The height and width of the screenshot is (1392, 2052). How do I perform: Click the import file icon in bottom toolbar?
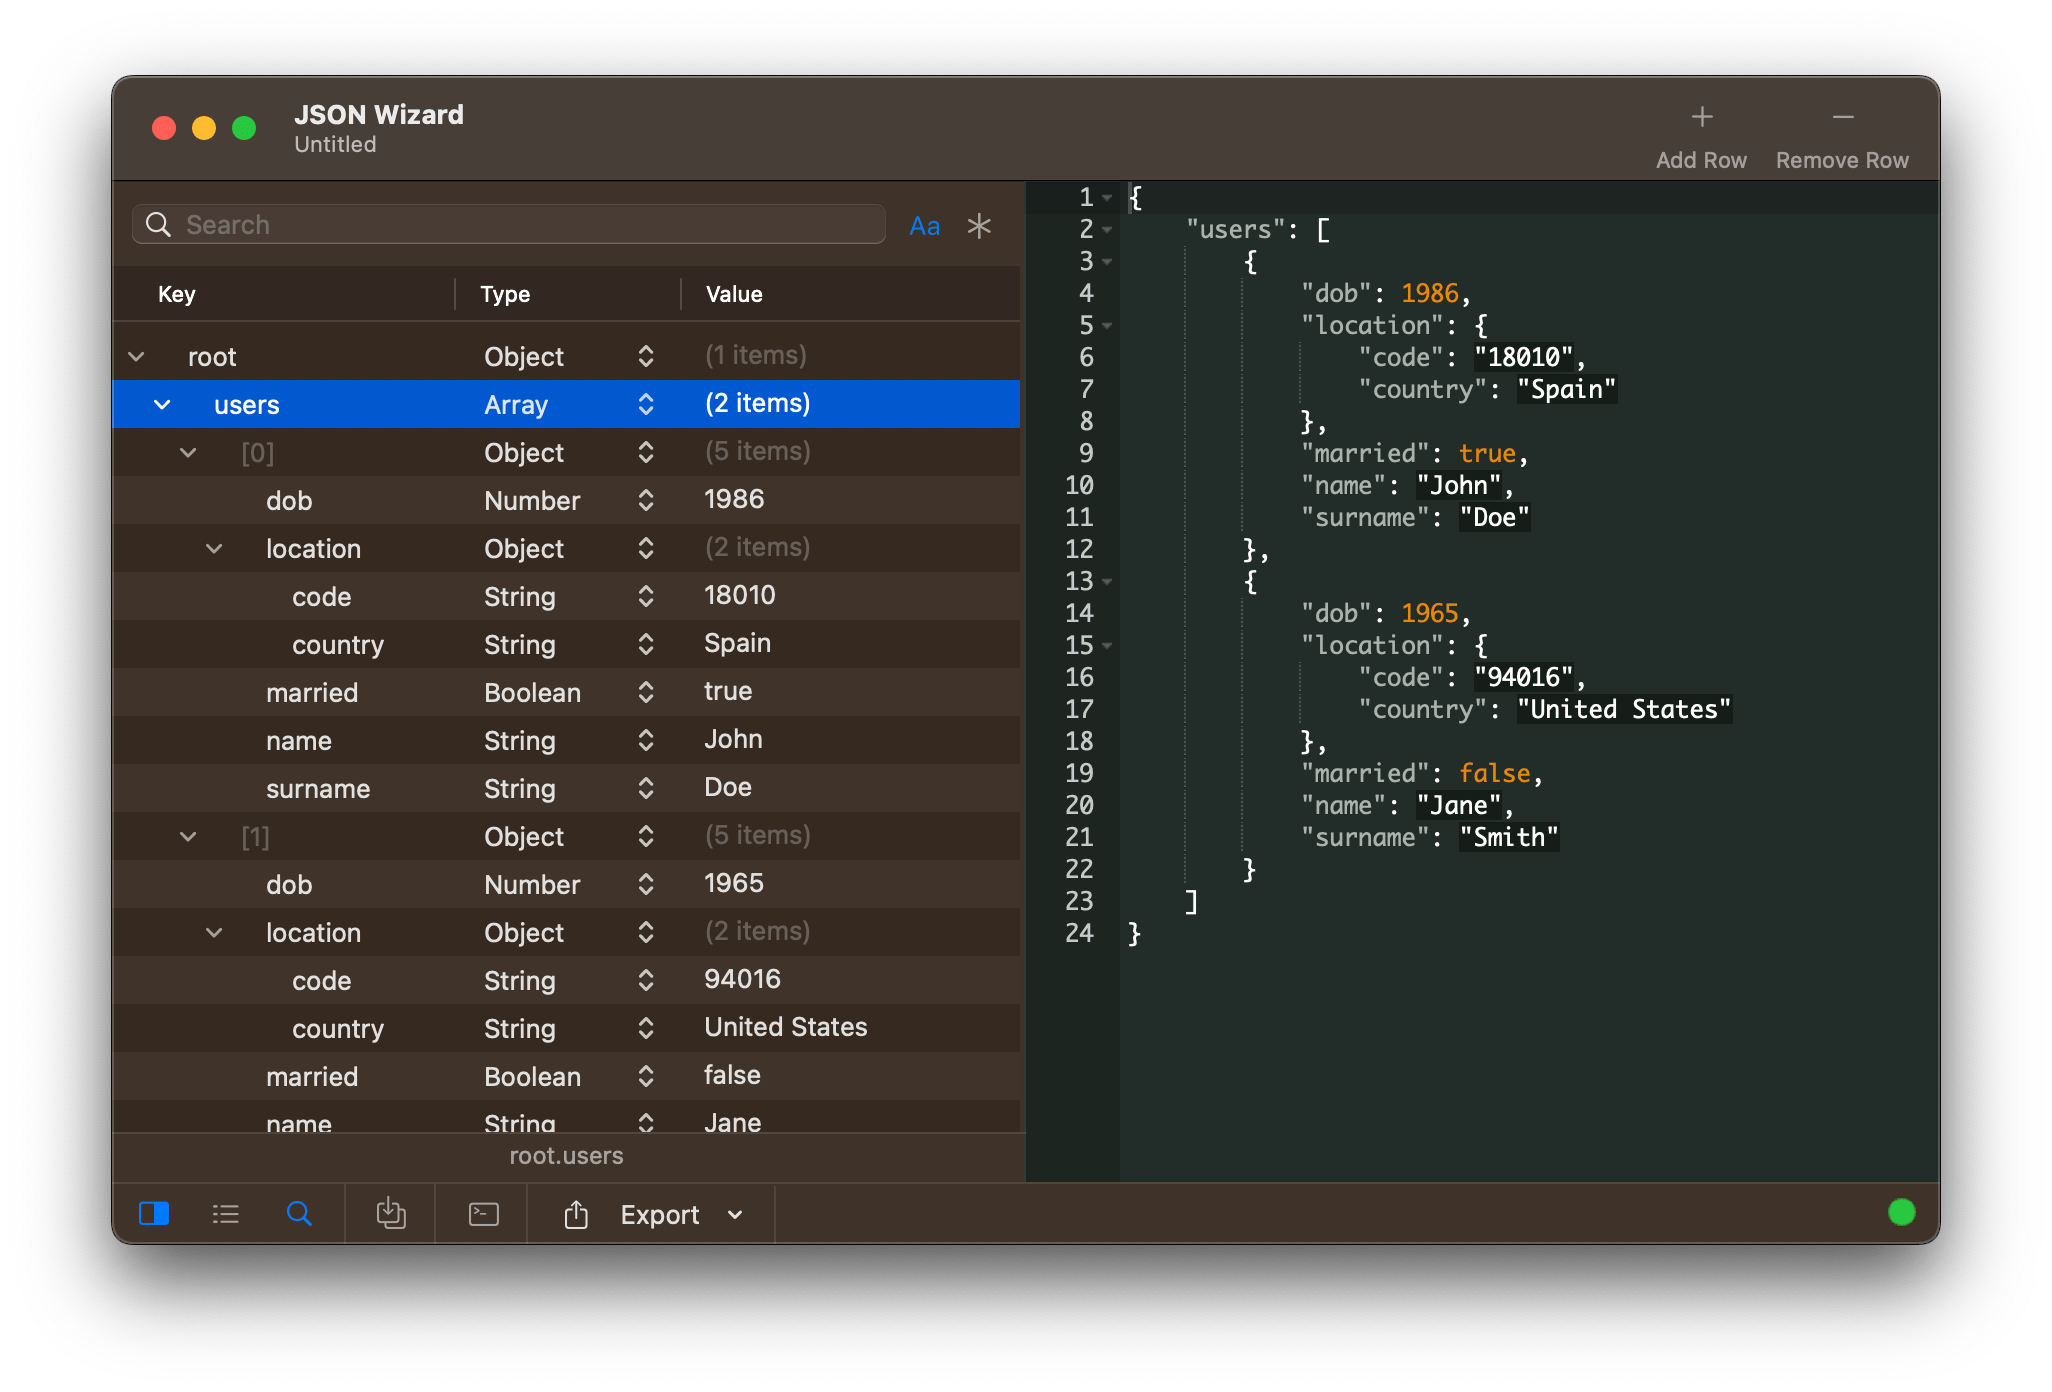(391, 1214)
